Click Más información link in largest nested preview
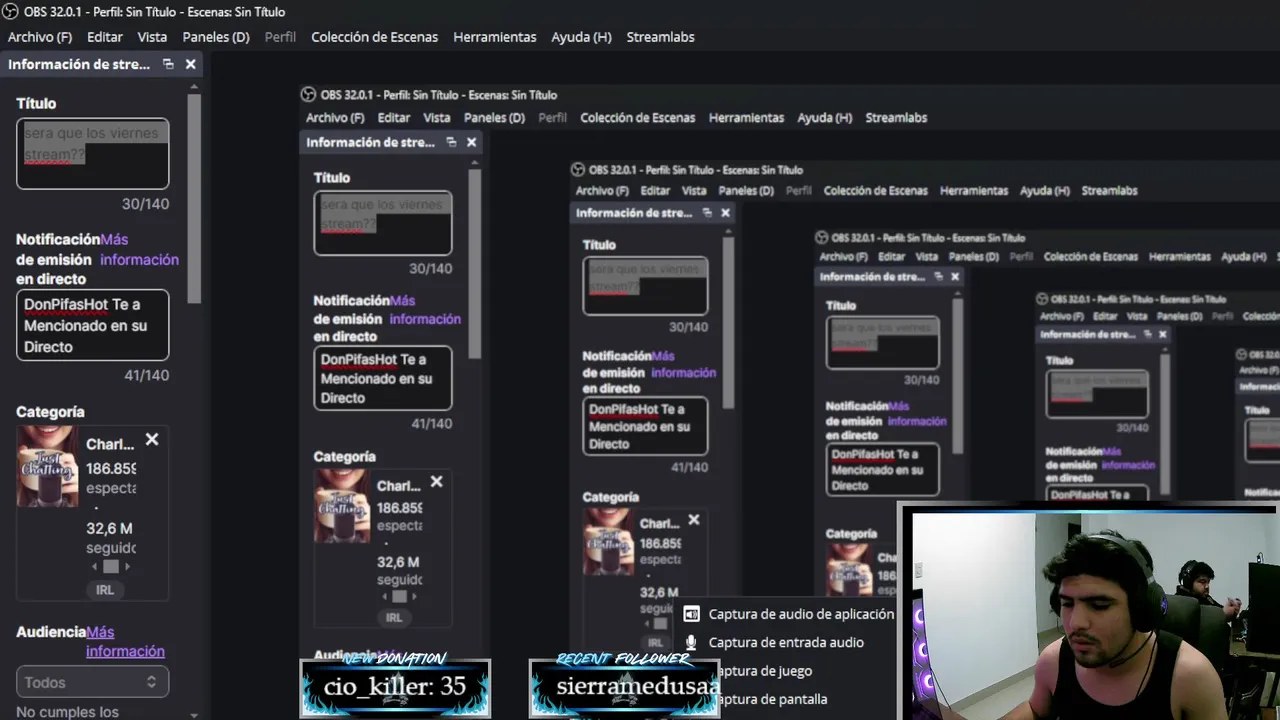1280x720 pixels. (x=425, y=310)
